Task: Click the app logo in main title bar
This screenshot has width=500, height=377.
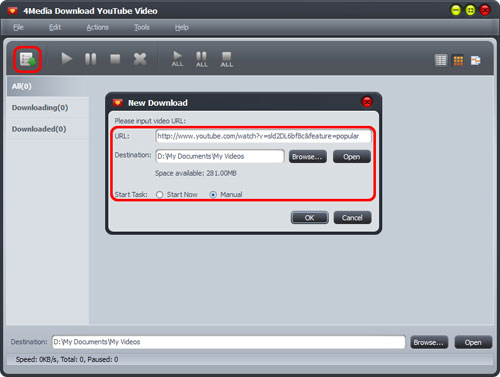Action: [x=12, y=11]
